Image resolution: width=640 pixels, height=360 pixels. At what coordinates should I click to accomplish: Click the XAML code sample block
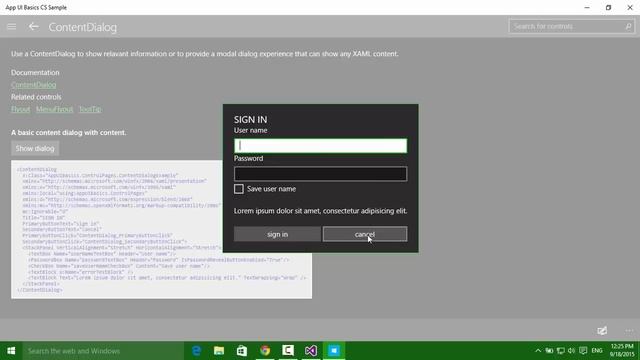click(162, 229)
